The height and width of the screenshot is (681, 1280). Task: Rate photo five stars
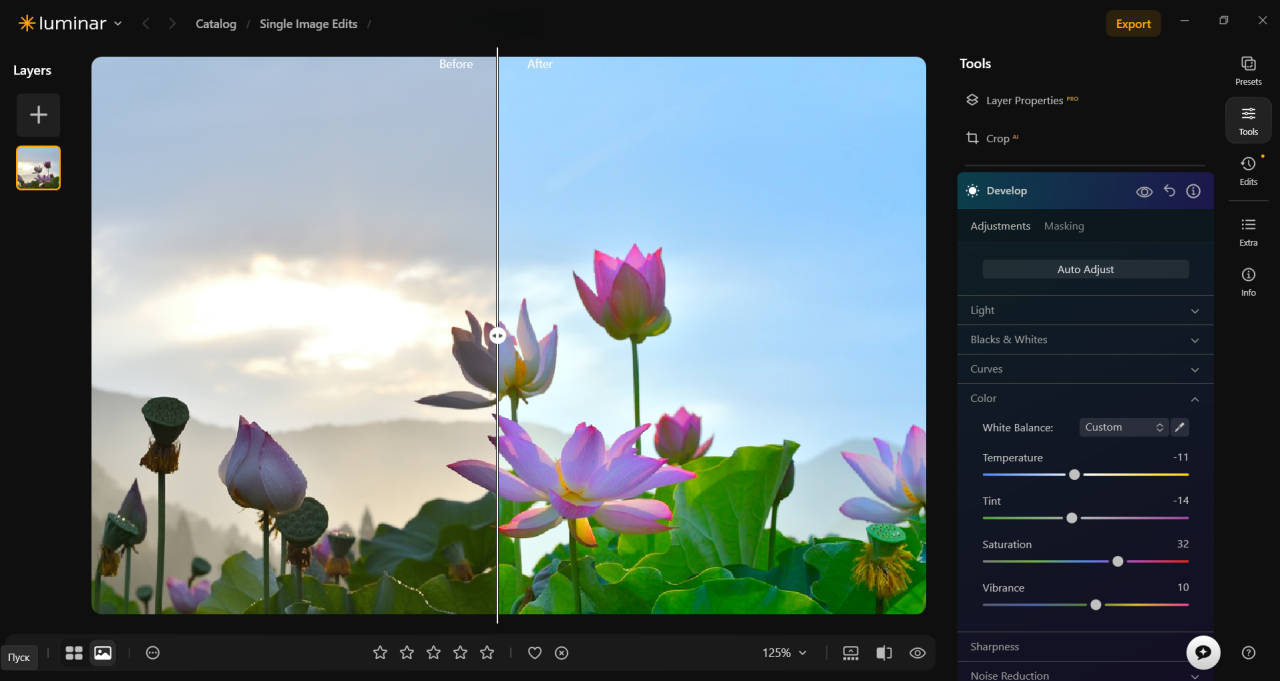(487, 653)
